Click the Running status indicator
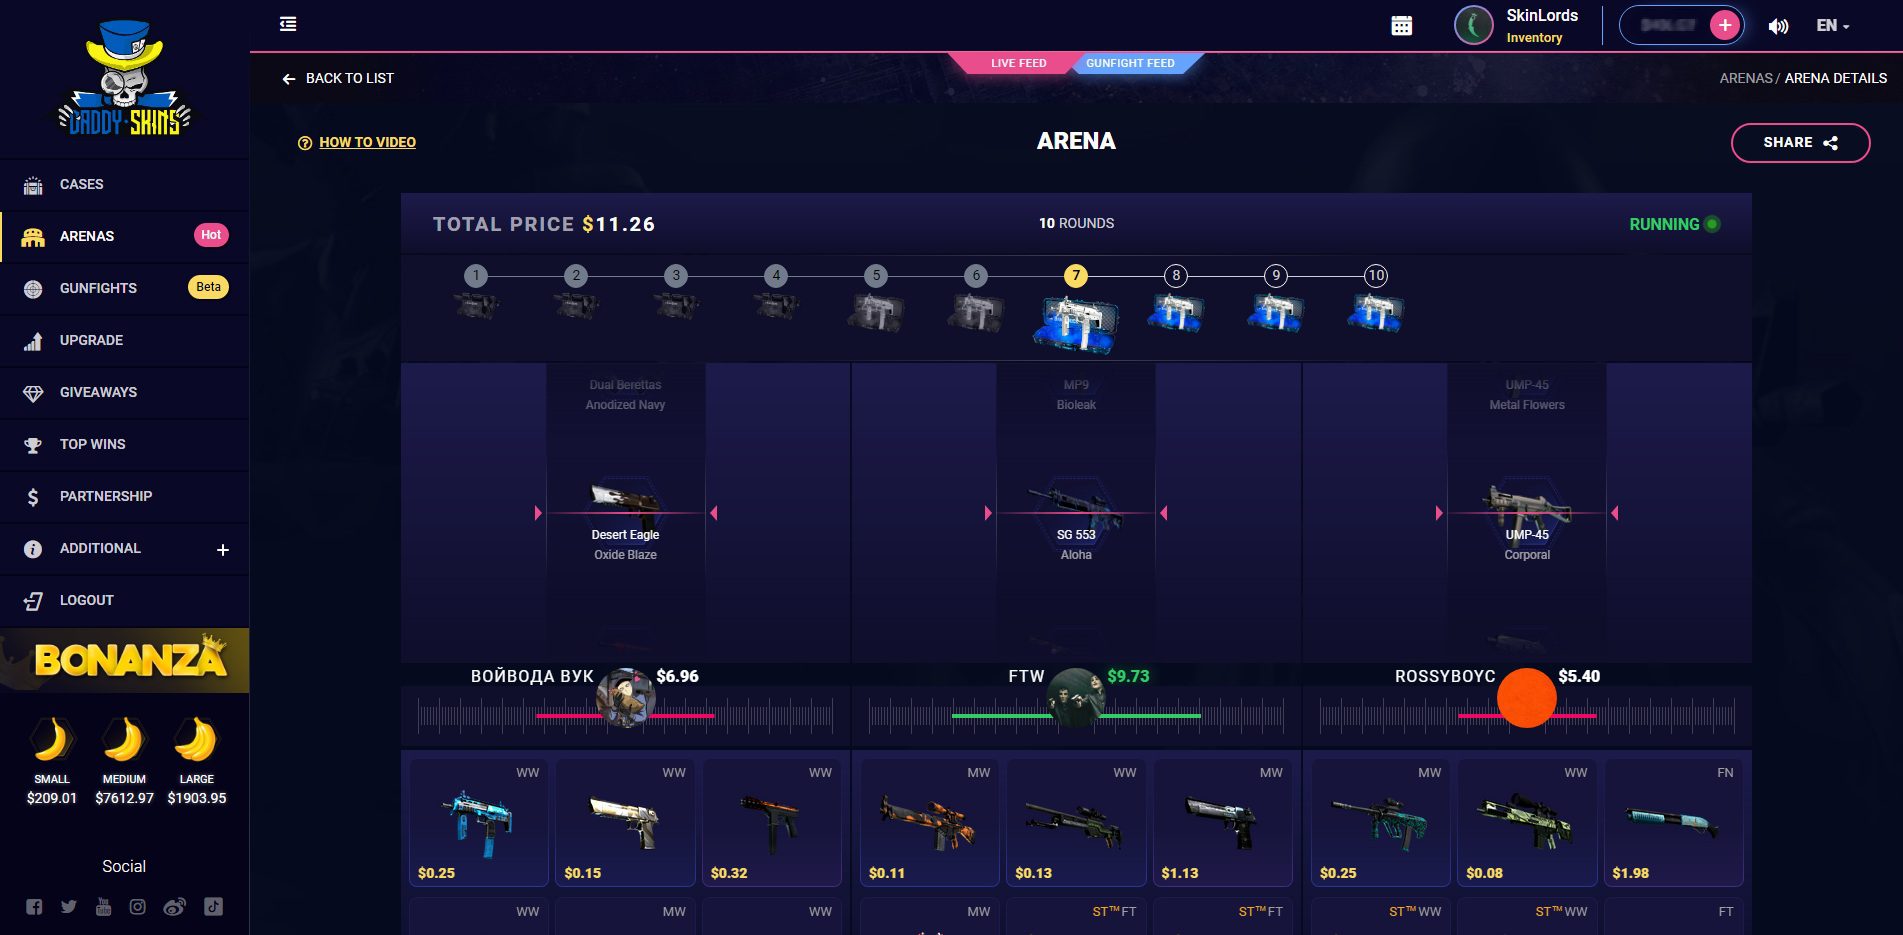 1675,224
